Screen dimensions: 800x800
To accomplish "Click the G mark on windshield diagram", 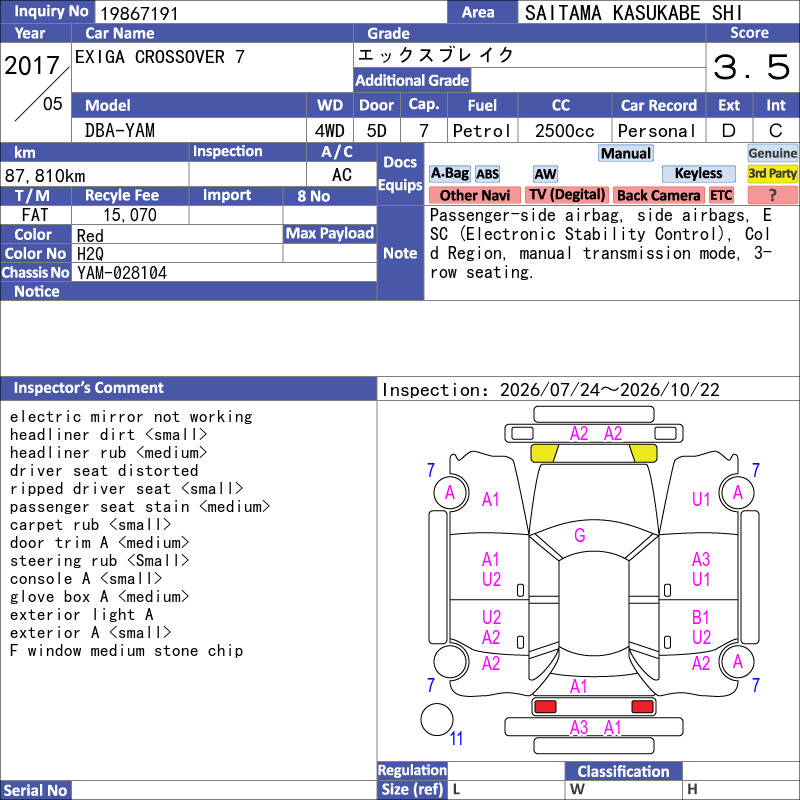I will pos(580,535).
